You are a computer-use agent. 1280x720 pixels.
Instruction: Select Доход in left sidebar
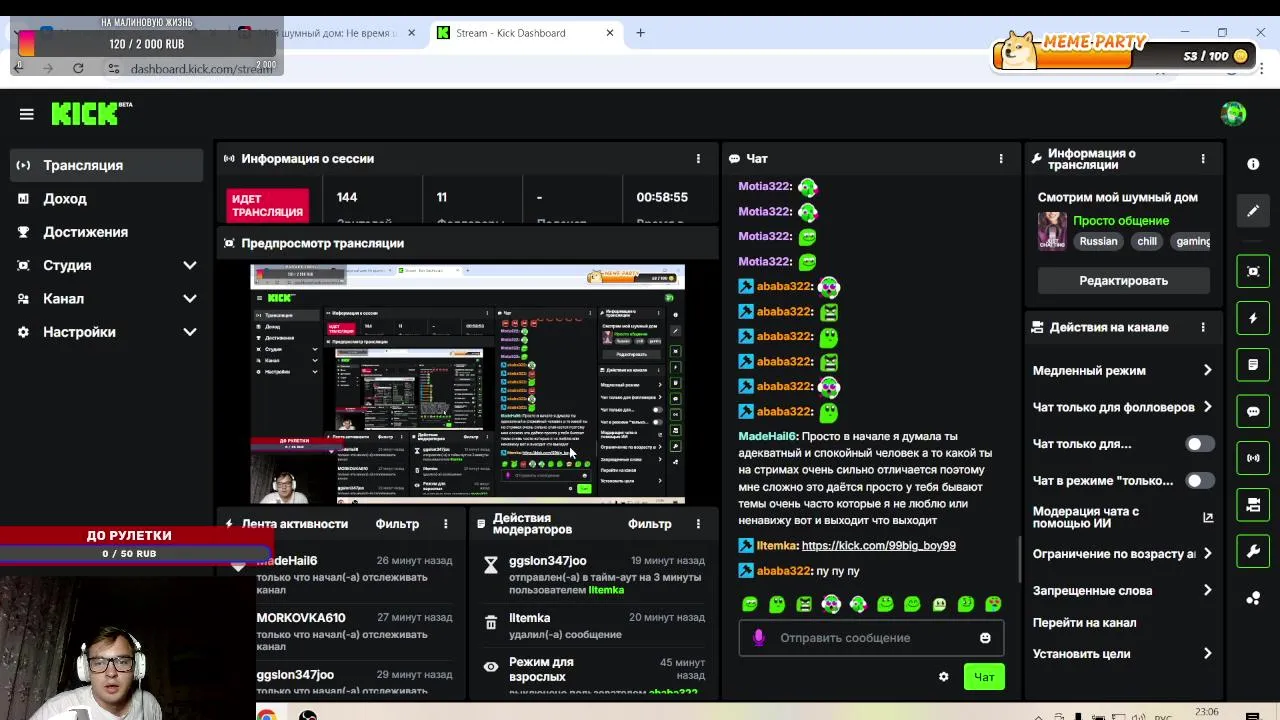coord(107,199)
